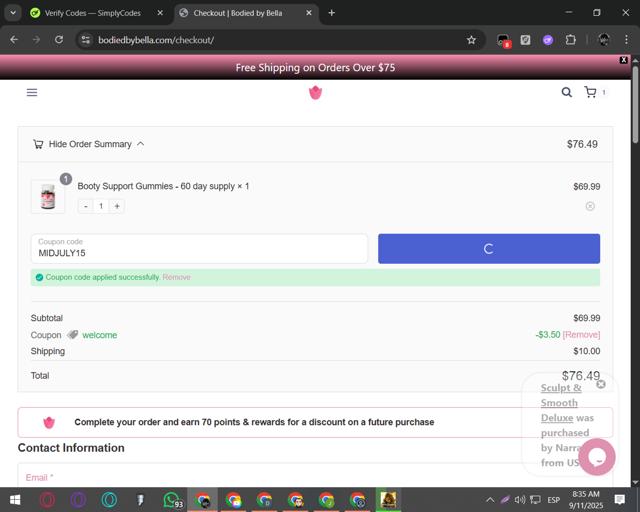Go forward with the browser arrow
640x512 pixels.
point(36,40)
